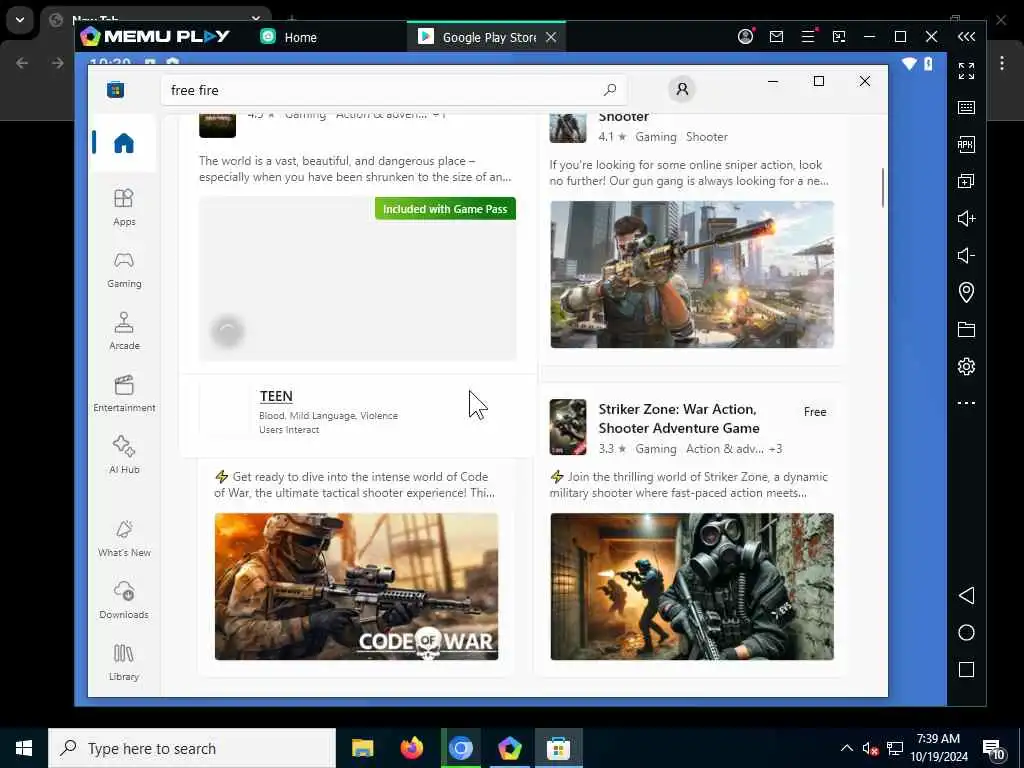
Task: Collapse the MEmu sidebar with triple chevron
Action: pyautogui.click(x=966, y=37)
